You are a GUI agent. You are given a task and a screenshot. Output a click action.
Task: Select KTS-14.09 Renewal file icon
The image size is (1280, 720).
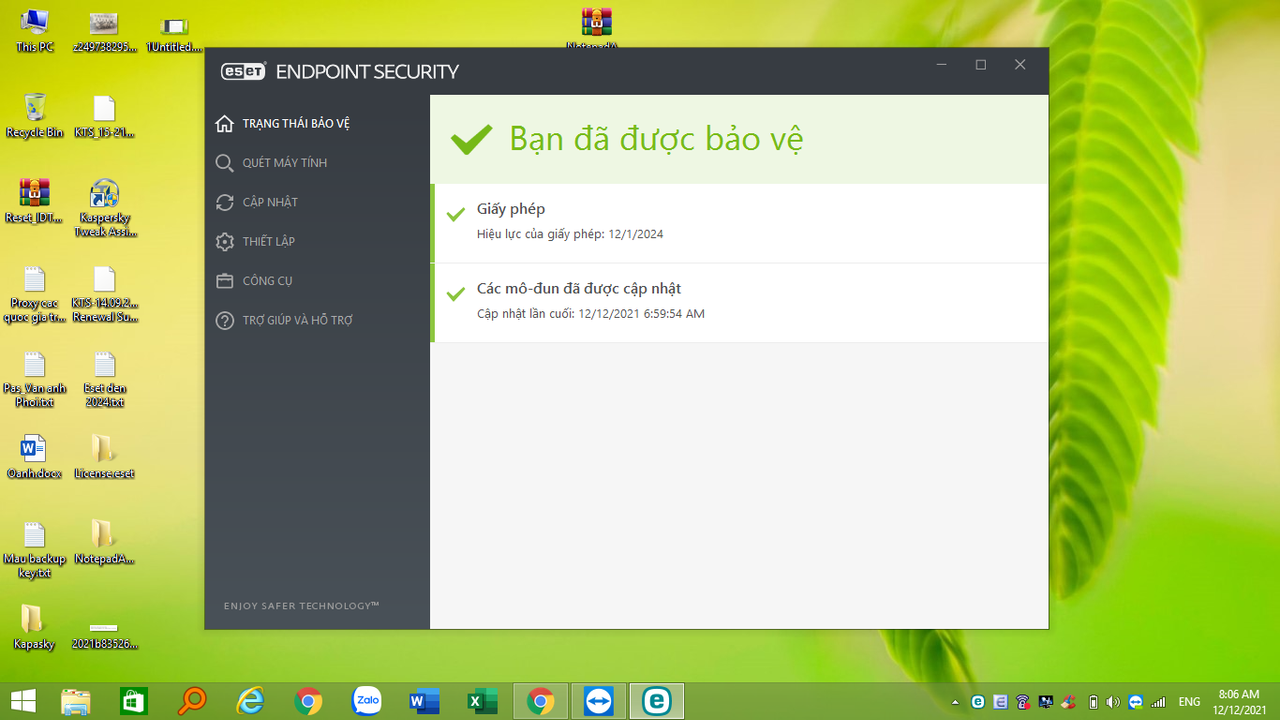[x=105, y=294]
